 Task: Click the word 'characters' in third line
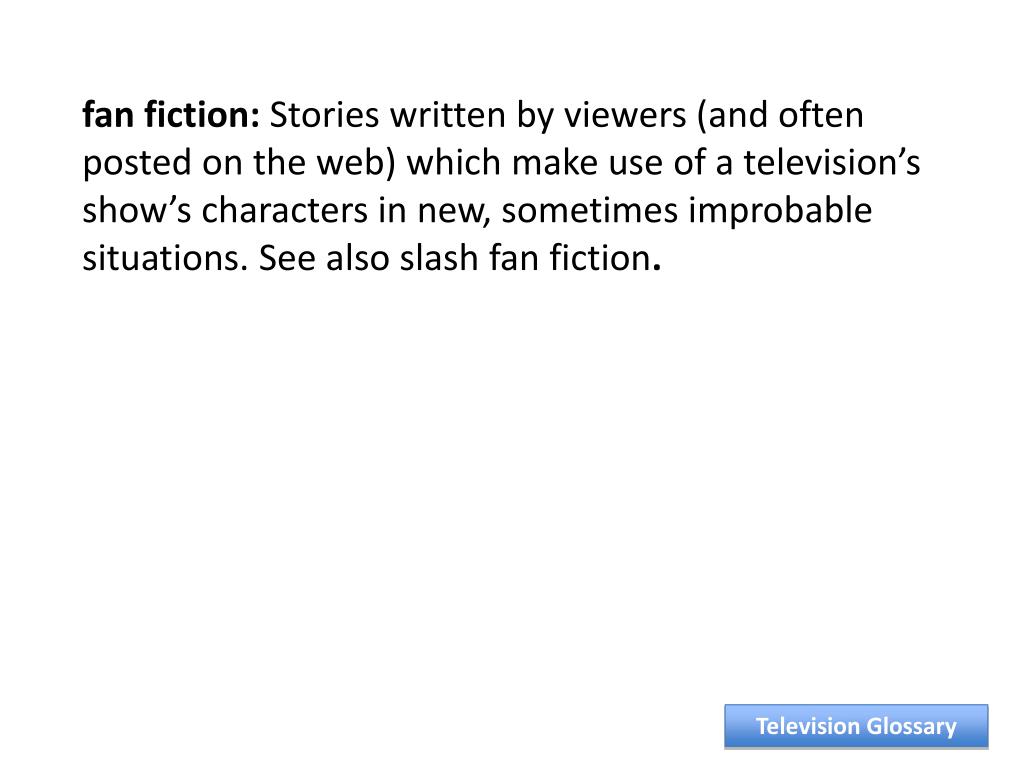(285, 210)
